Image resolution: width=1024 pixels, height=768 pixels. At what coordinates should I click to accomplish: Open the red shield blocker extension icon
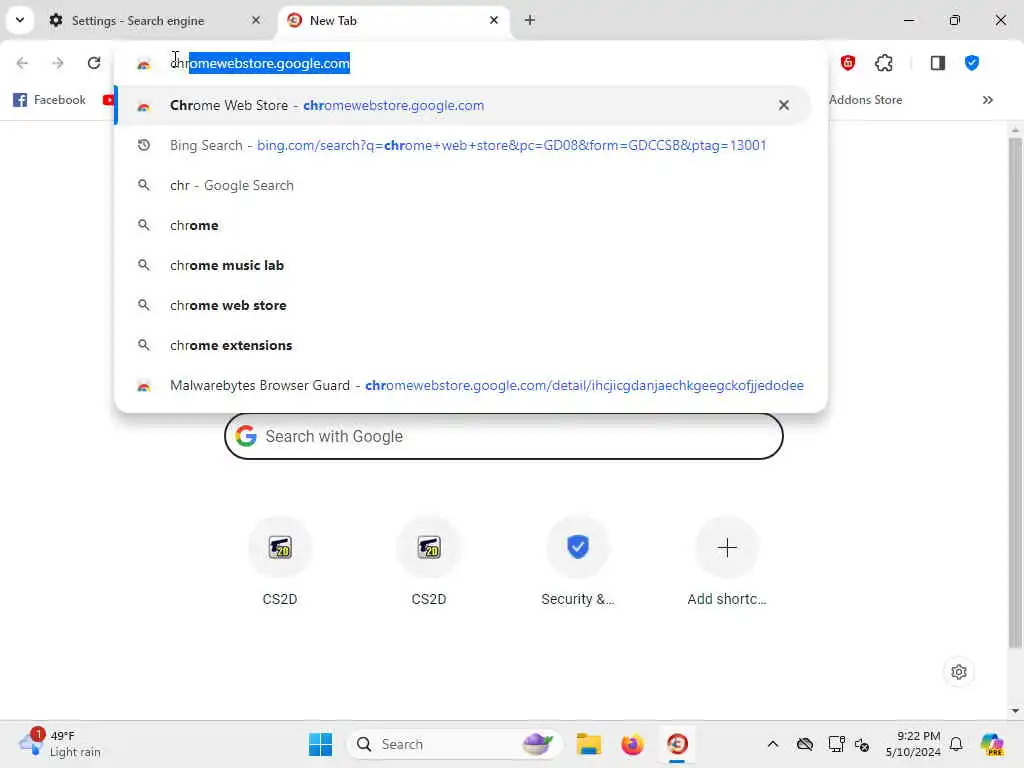pos(848,63)
